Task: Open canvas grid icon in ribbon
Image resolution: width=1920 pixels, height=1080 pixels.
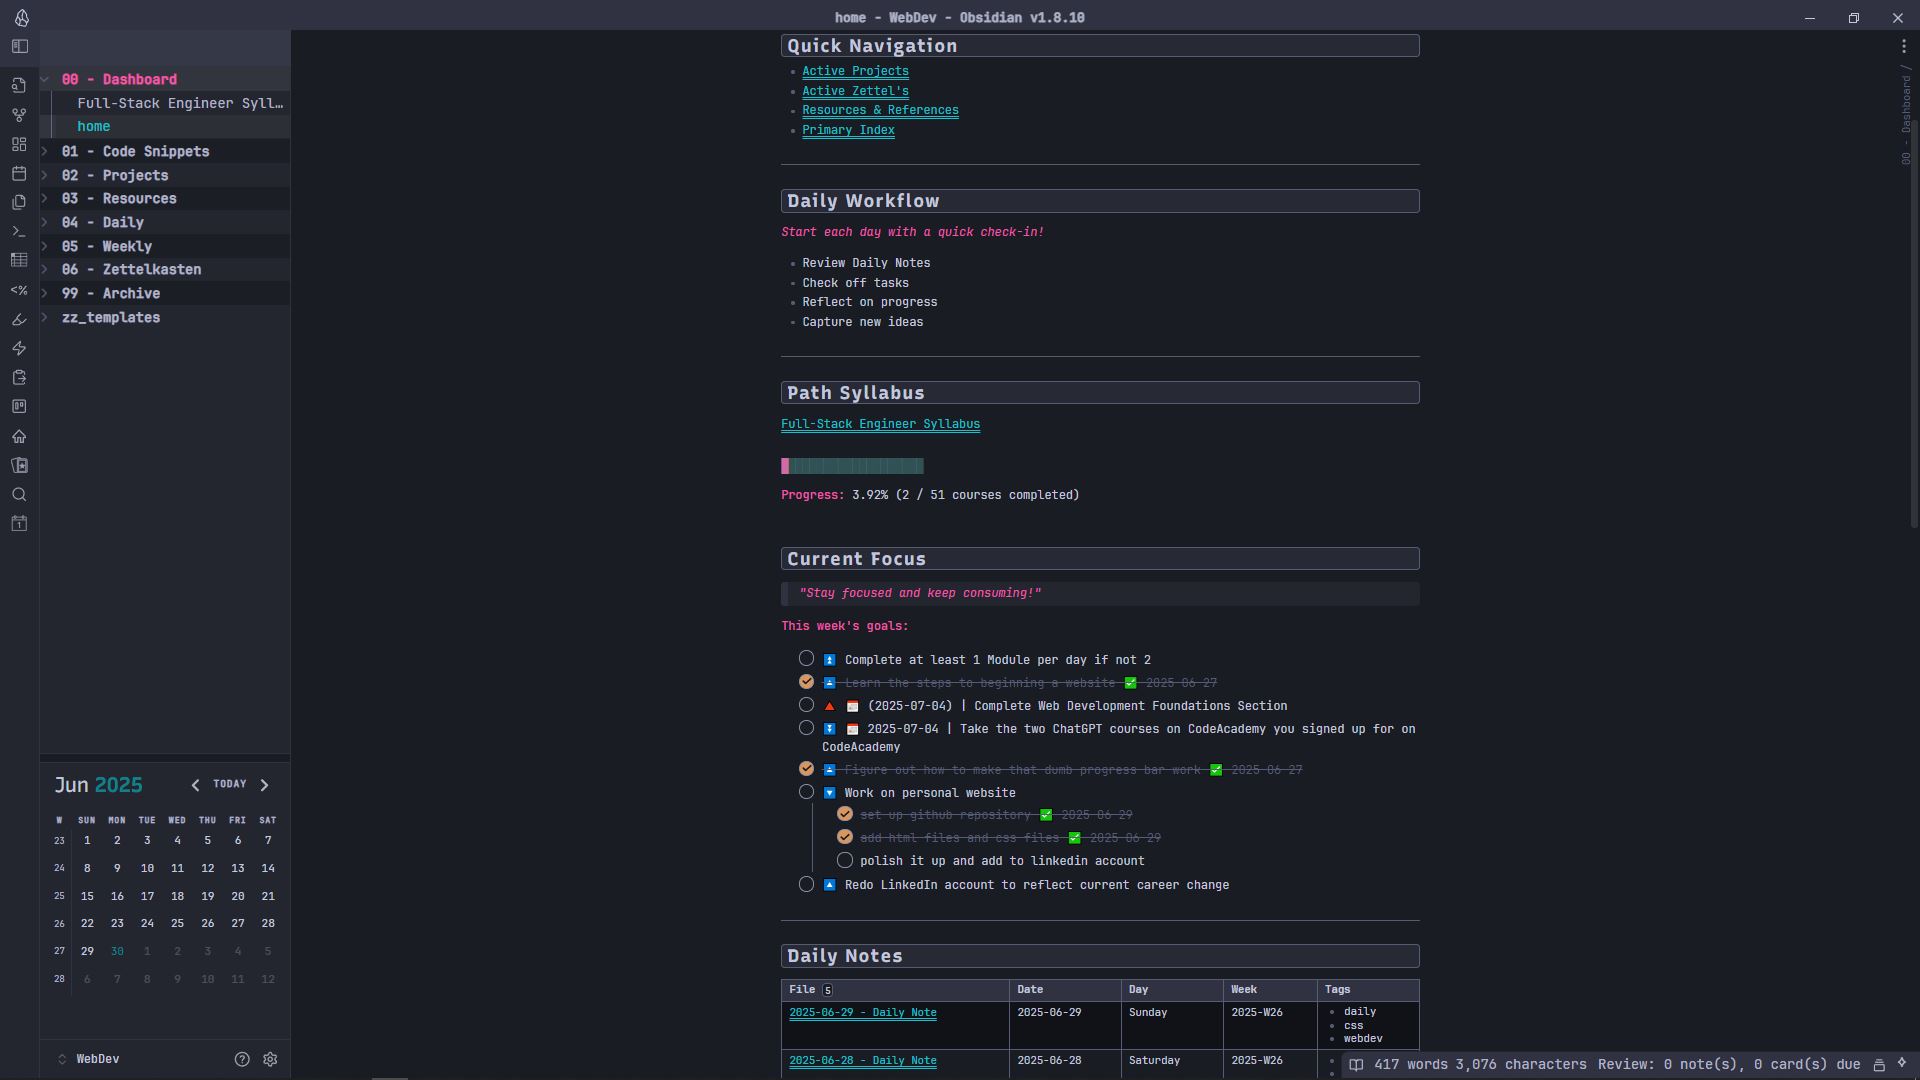Action: click(19, 144)
